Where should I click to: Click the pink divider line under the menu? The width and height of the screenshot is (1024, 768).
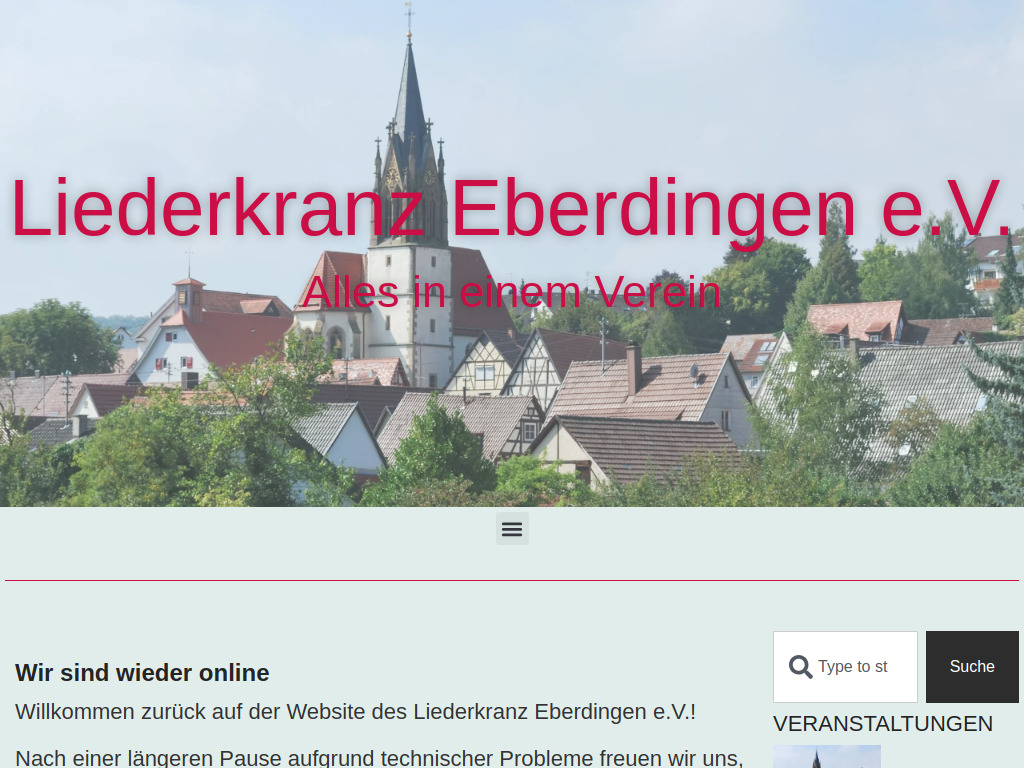tap(512, 578)
